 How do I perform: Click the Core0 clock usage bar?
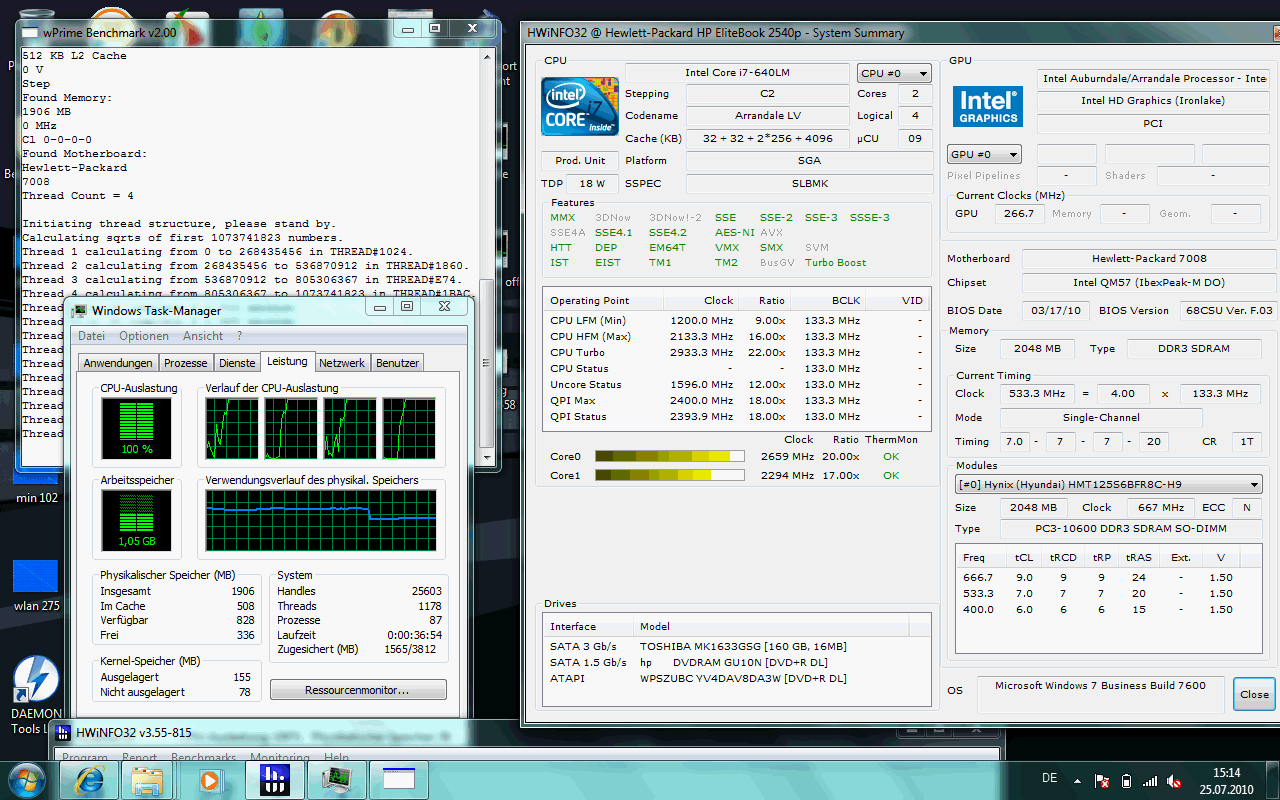point(670,456)
